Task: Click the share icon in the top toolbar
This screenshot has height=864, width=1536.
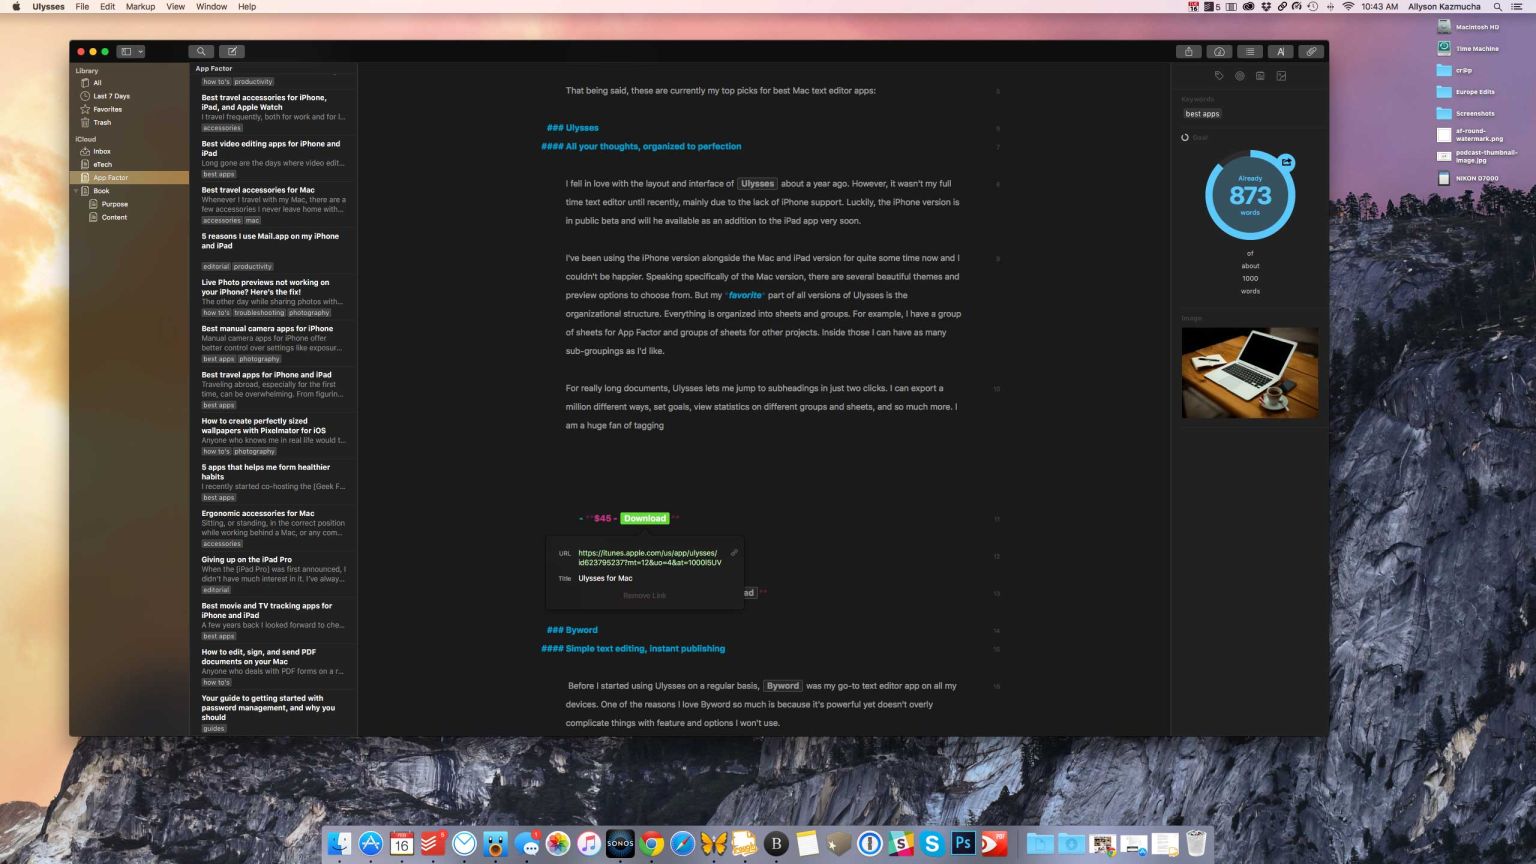Action: point(1189,51)
